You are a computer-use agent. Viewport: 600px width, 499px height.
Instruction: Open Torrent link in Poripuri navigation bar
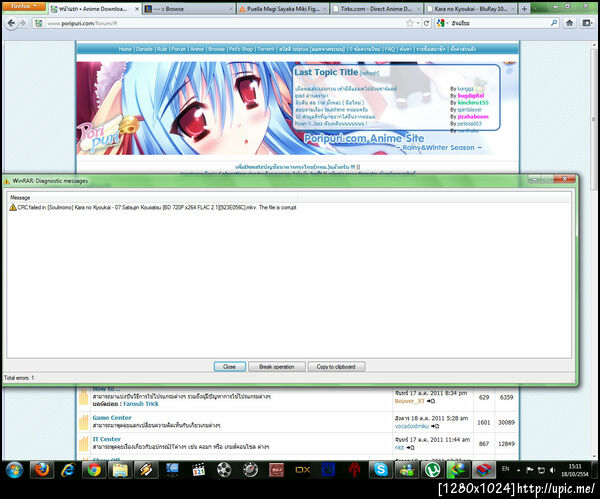pyautogui.click(x=266, y=49)
